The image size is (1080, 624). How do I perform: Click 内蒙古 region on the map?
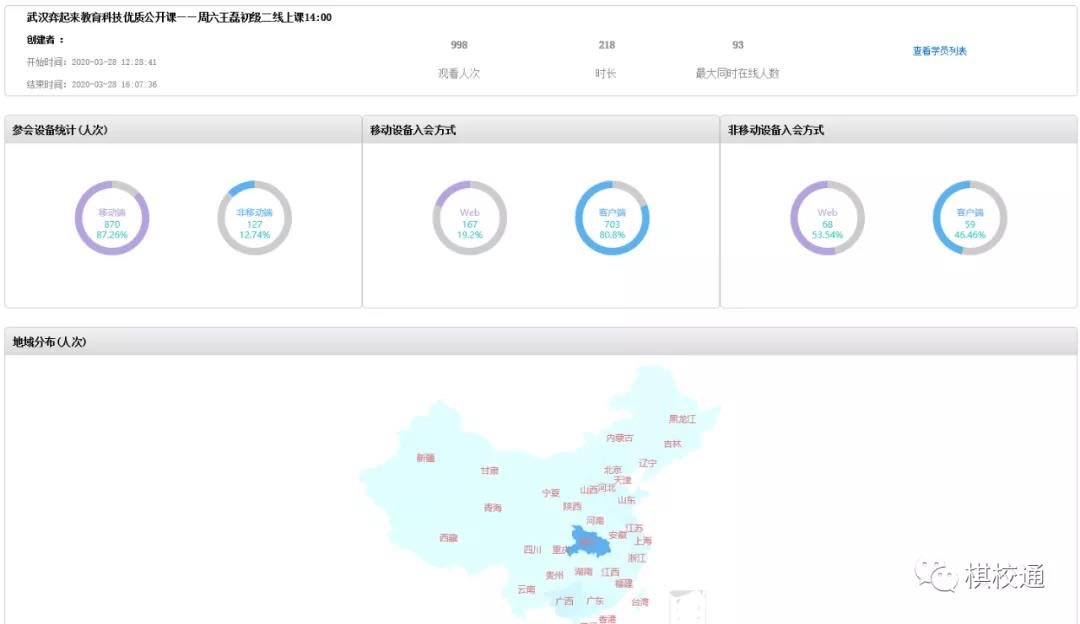tap(620, 438)
